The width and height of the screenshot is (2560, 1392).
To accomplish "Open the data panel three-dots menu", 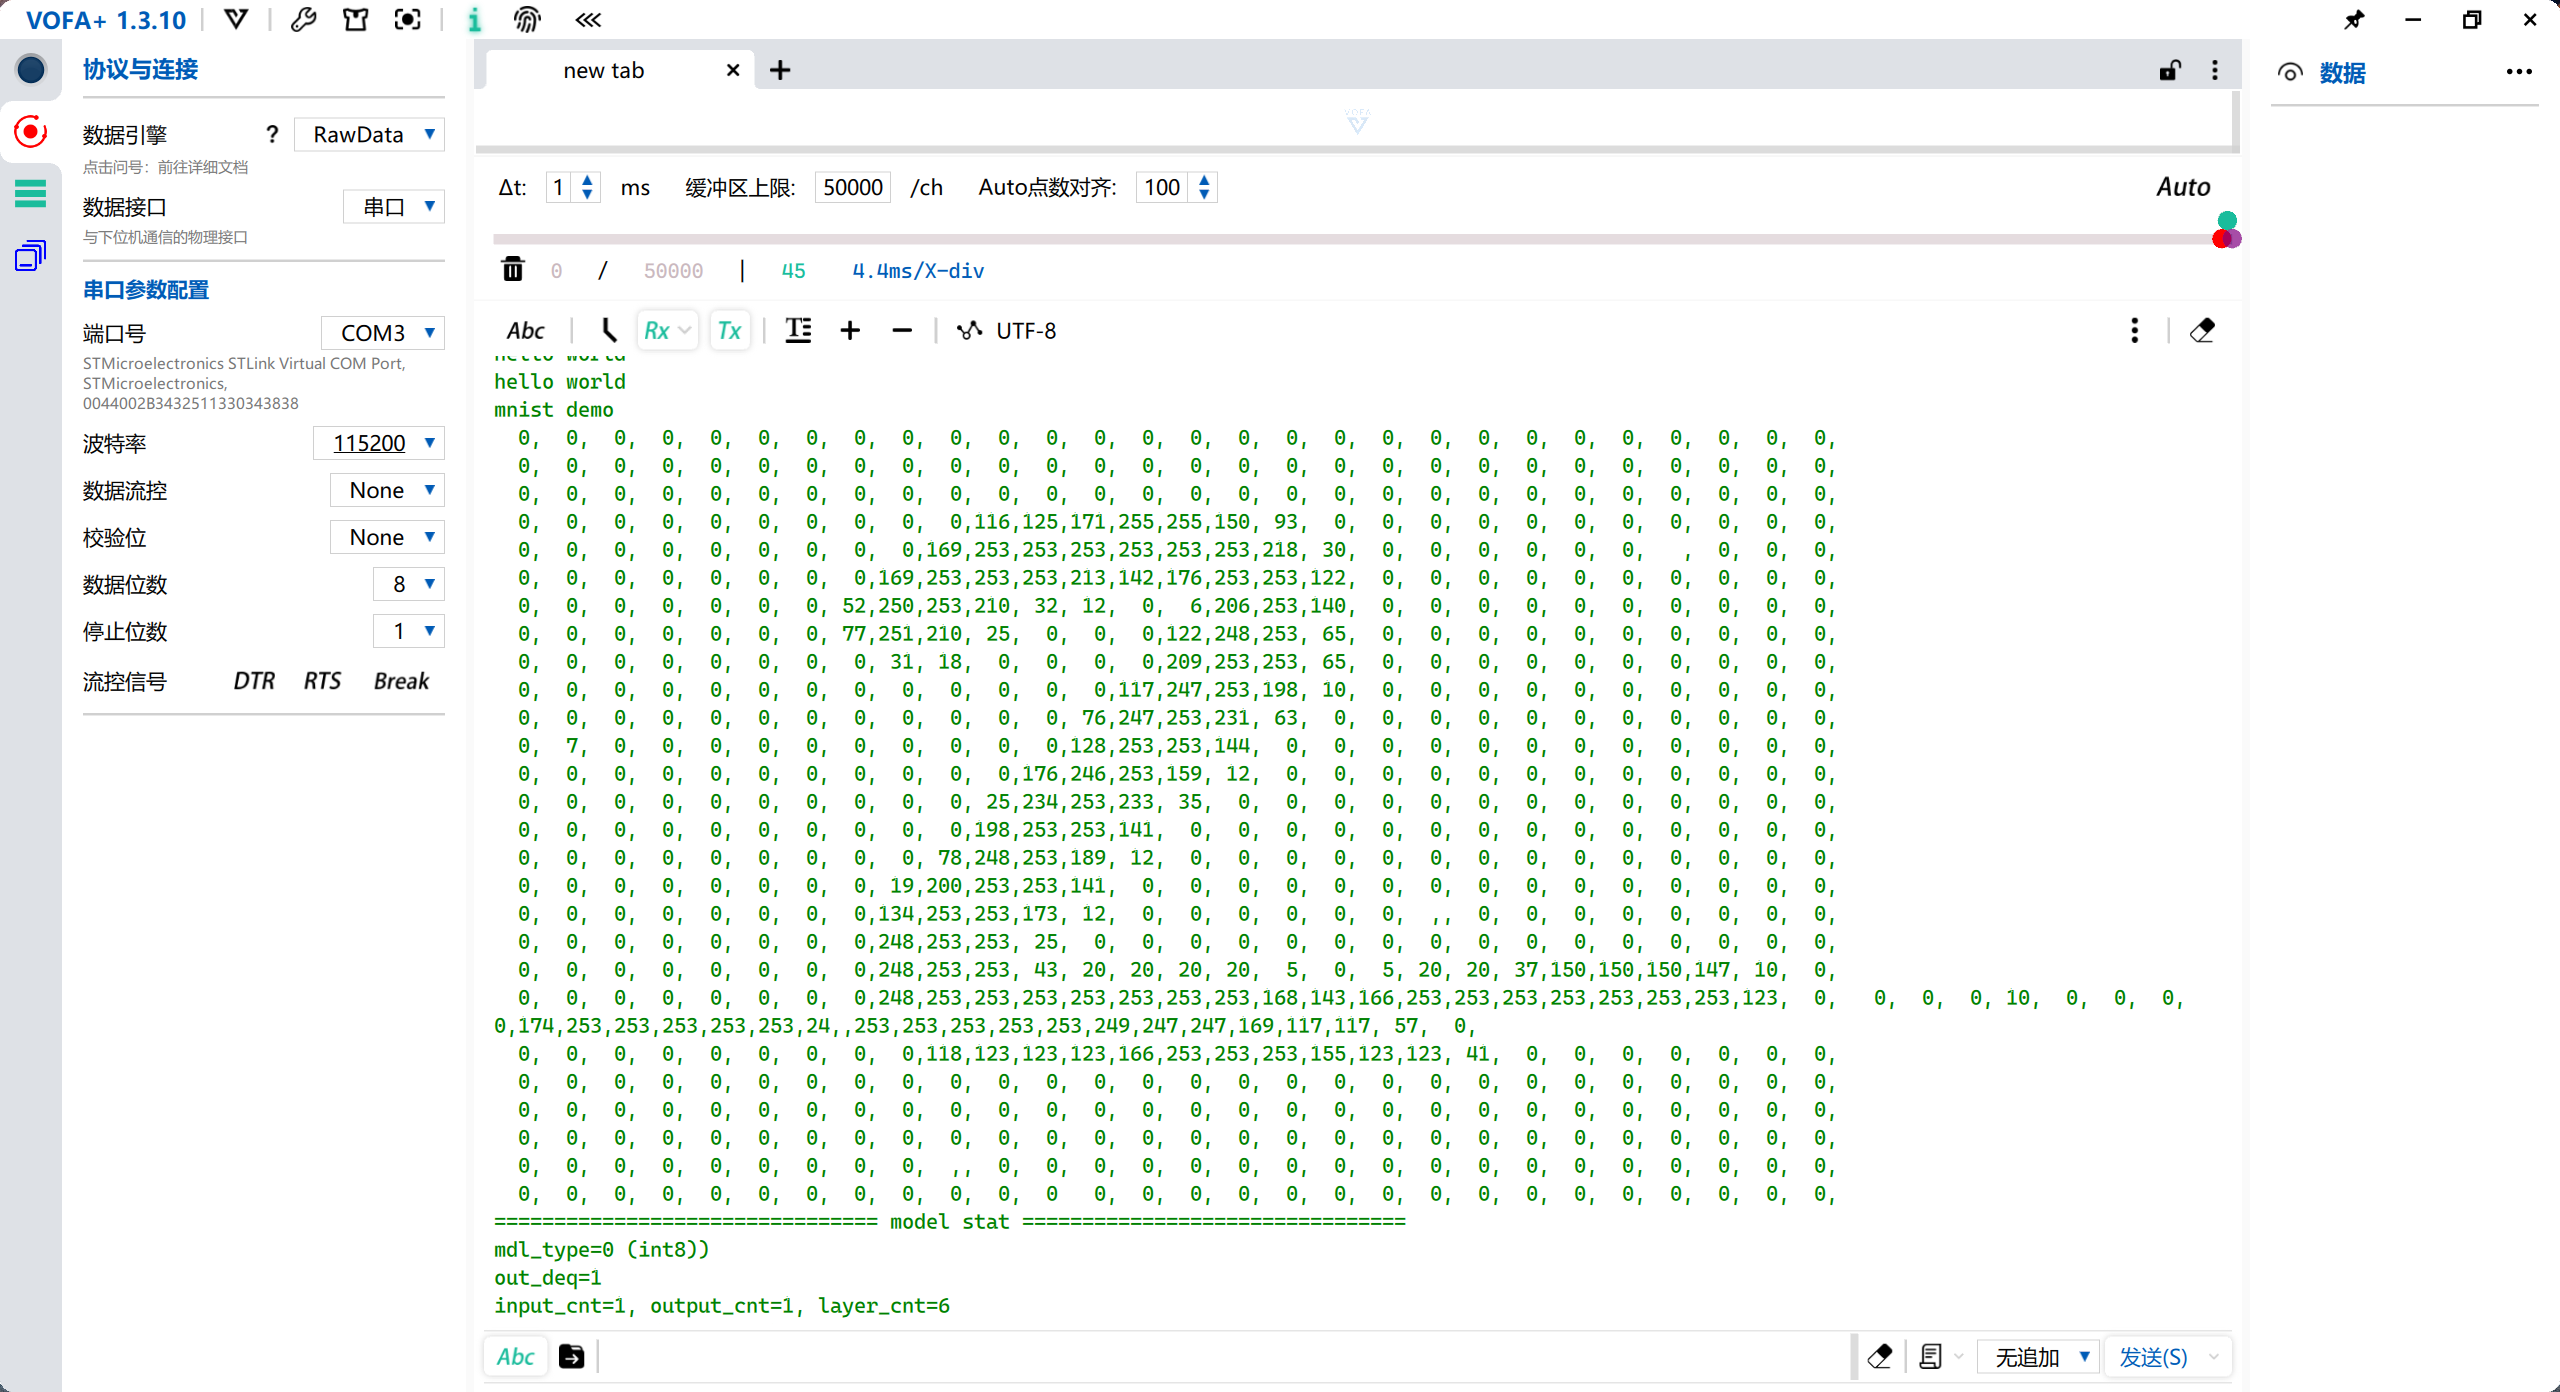I will pos(2519,72).
